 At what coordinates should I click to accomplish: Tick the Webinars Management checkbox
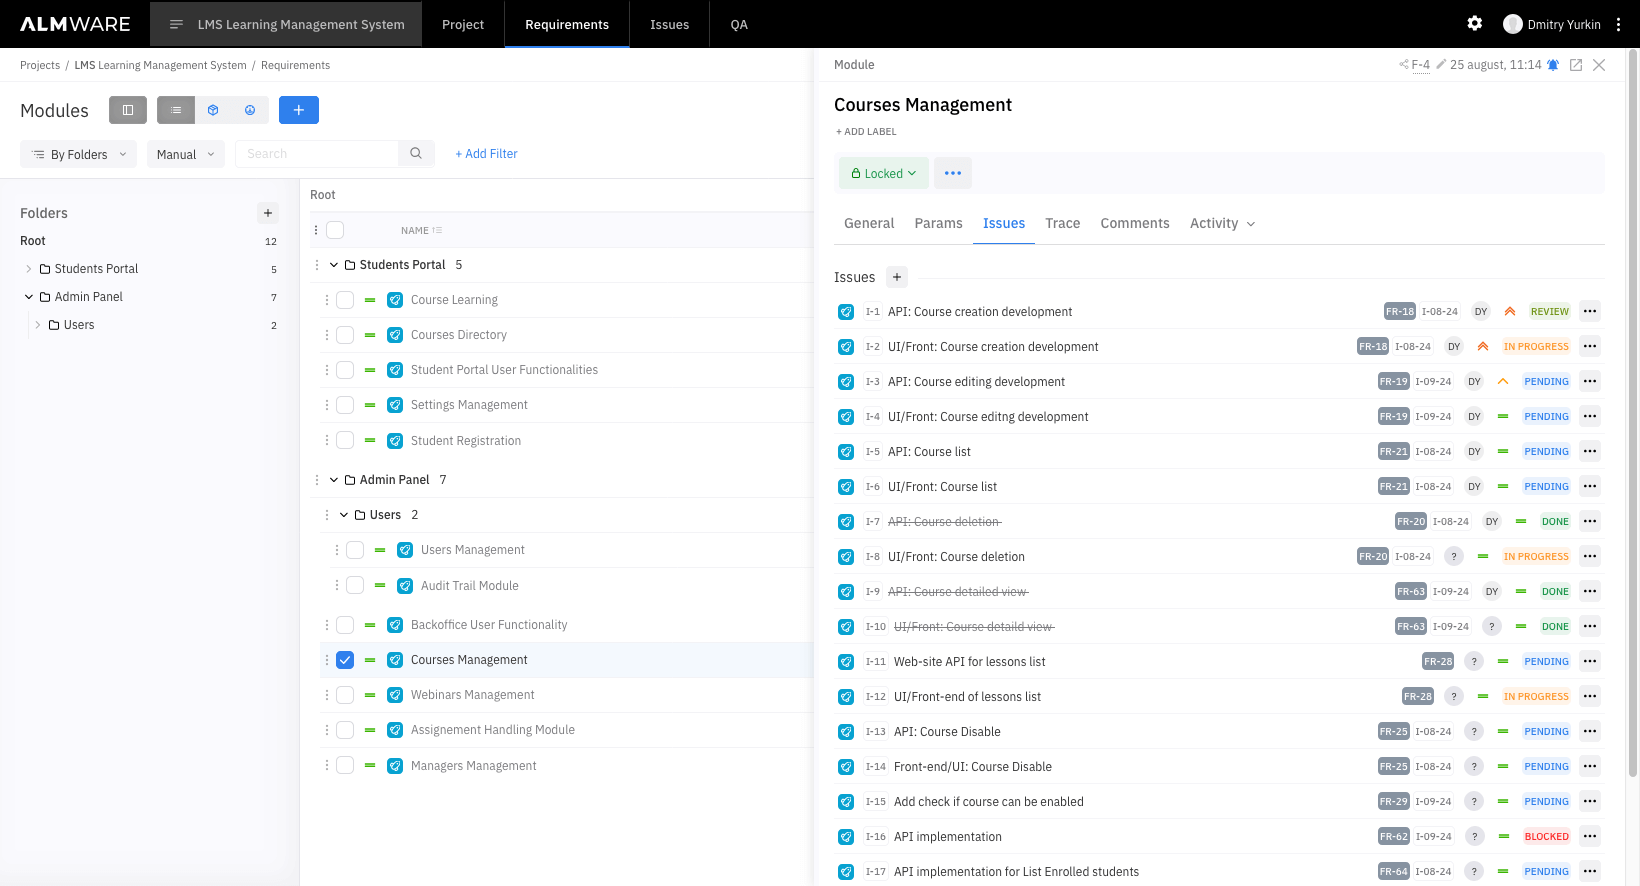[x=345, y=695]
